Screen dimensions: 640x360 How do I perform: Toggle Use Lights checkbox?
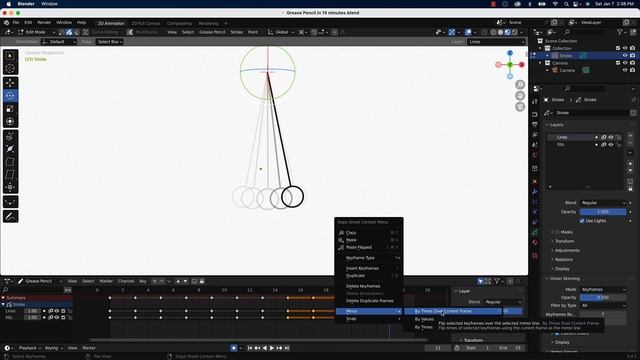click(582, 221)
